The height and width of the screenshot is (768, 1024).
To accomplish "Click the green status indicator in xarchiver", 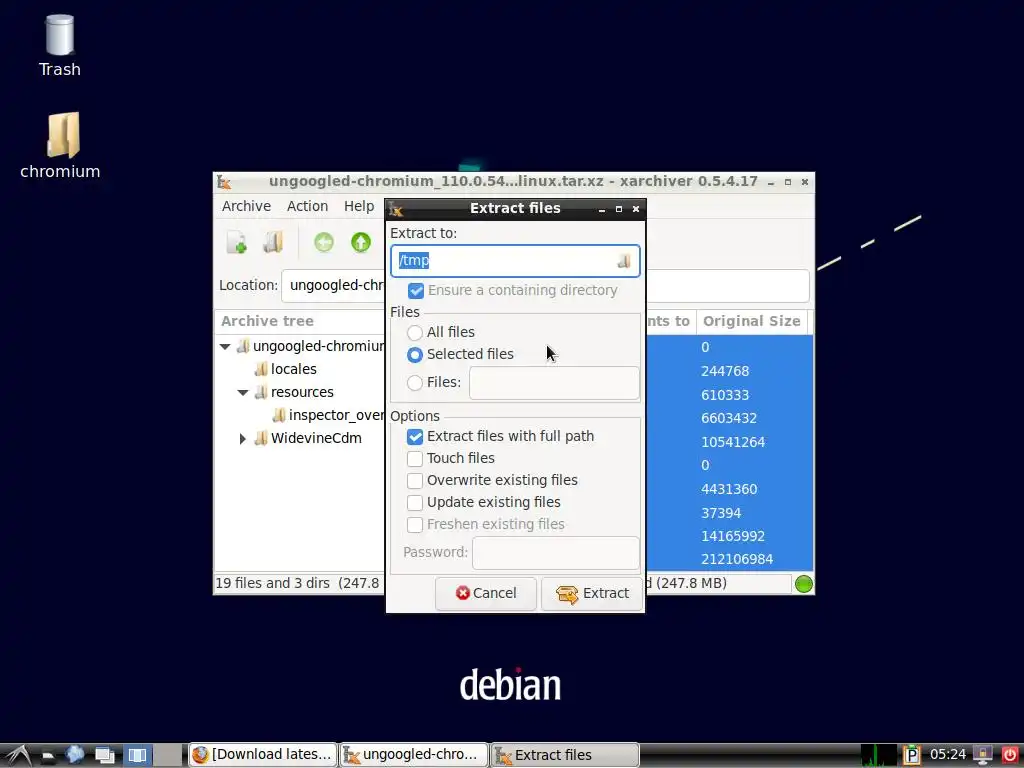I will tap(804, 584).
